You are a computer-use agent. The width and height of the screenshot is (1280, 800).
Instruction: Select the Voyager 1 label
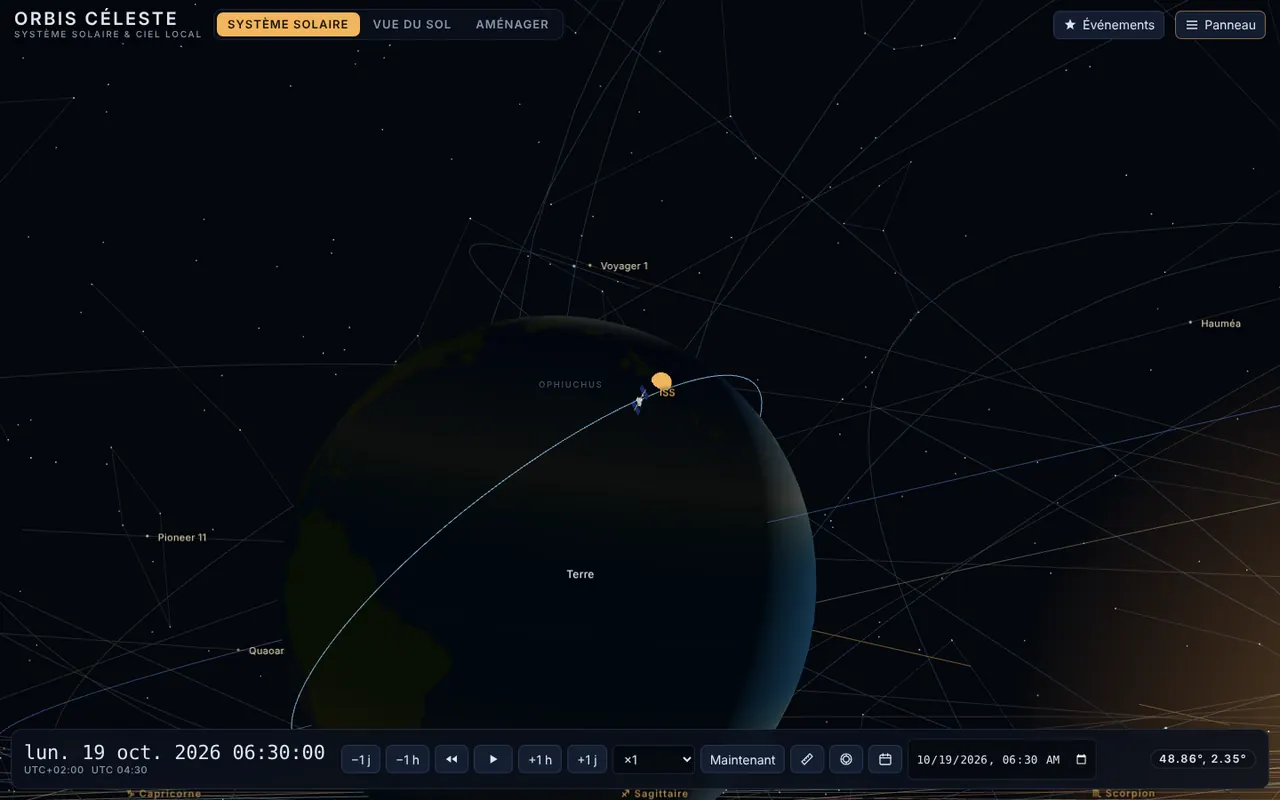tap(624, 266)
